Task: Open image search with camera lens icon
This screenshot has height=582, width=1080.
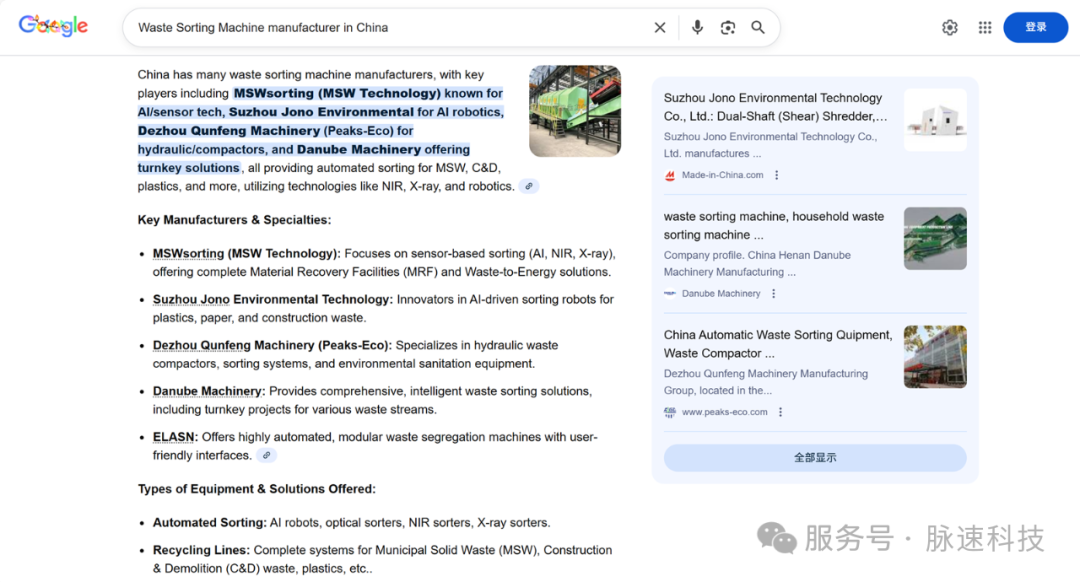Action: (x=727, y=28)
